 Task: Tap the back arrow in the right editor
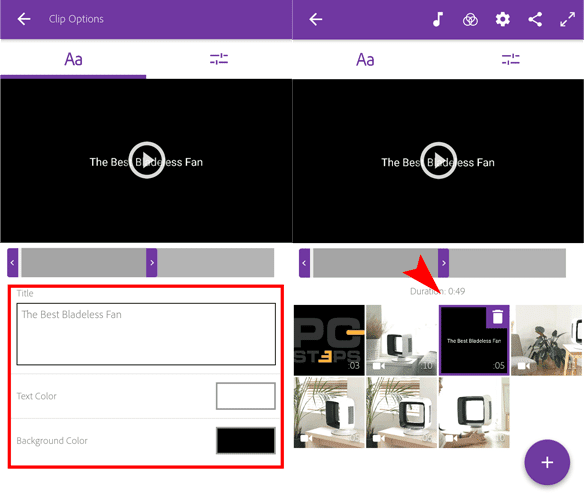315,19
